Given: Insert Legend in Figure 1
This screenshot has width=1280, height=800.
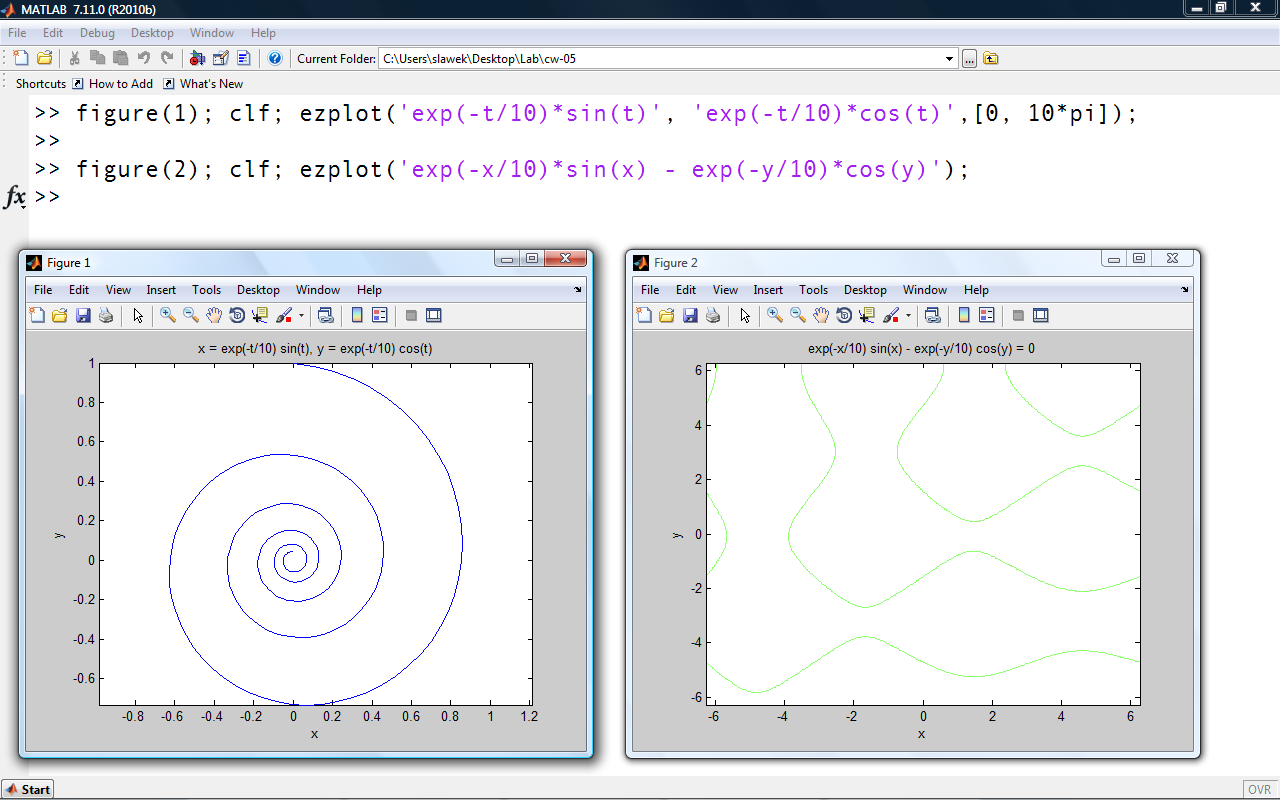Looking at the screenshot, I should pyautogui.click(x=380, y=316).
